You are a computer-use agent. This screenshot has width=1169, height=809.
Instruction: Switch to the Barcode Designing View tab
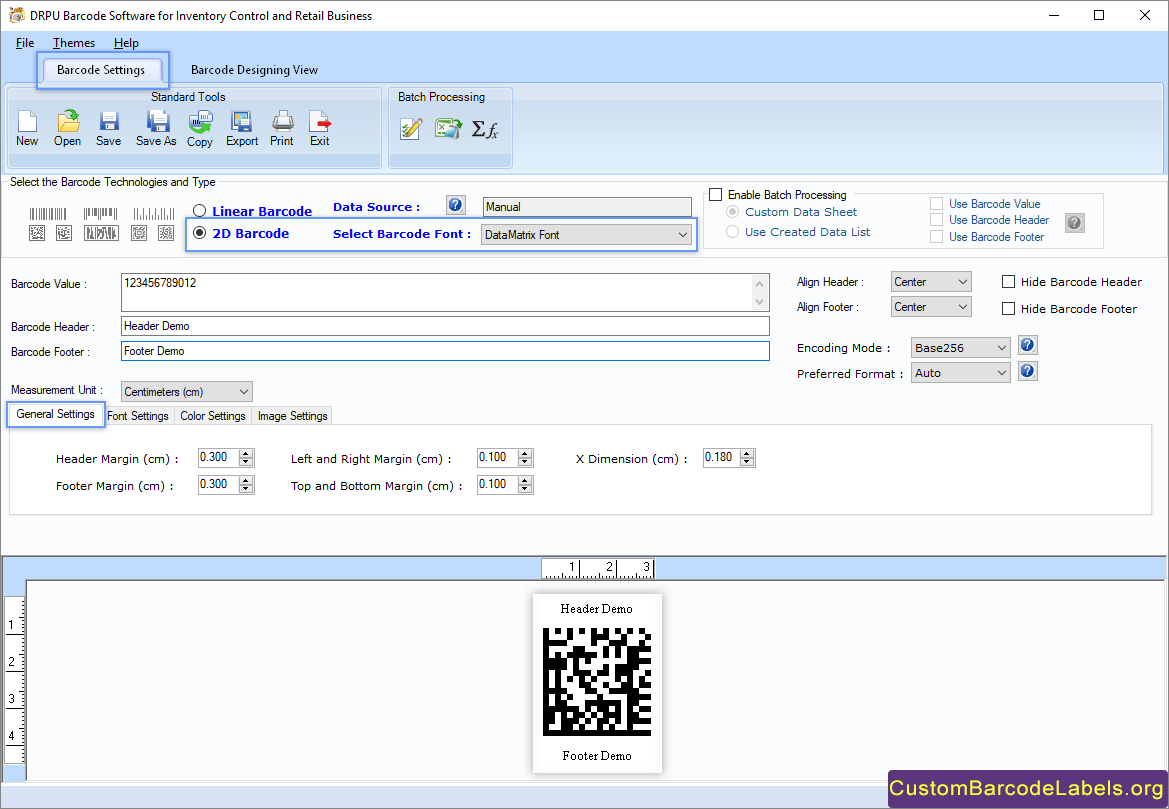[x=254, y=70]
